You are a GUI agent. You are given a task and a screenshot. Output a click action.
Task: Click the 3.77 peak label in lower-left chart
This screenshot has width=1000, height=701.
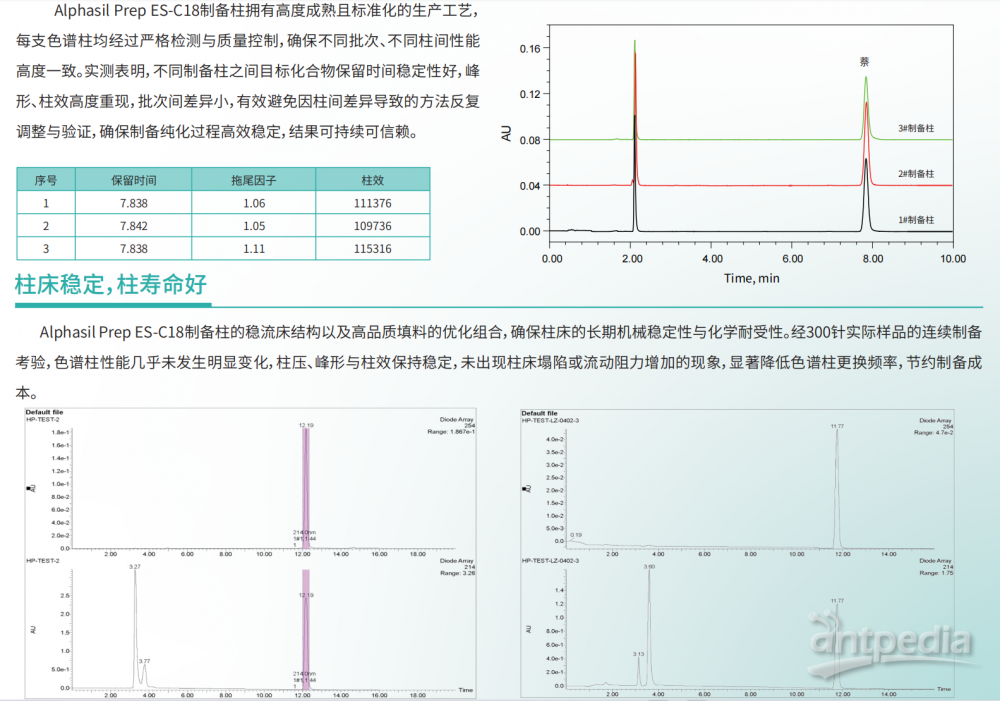pos(144,660)
